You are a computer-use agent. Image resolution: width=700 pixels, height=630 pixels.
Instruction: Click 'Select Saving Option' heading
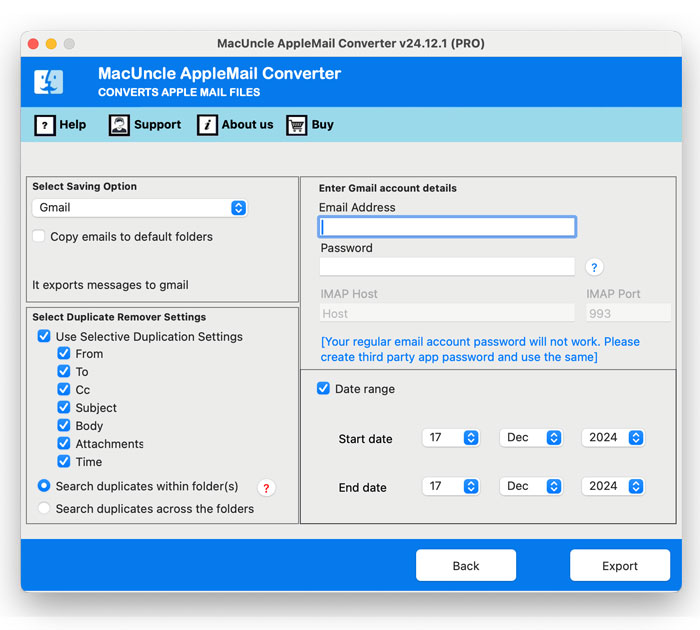pyautogui.click(x=84, y=187)
